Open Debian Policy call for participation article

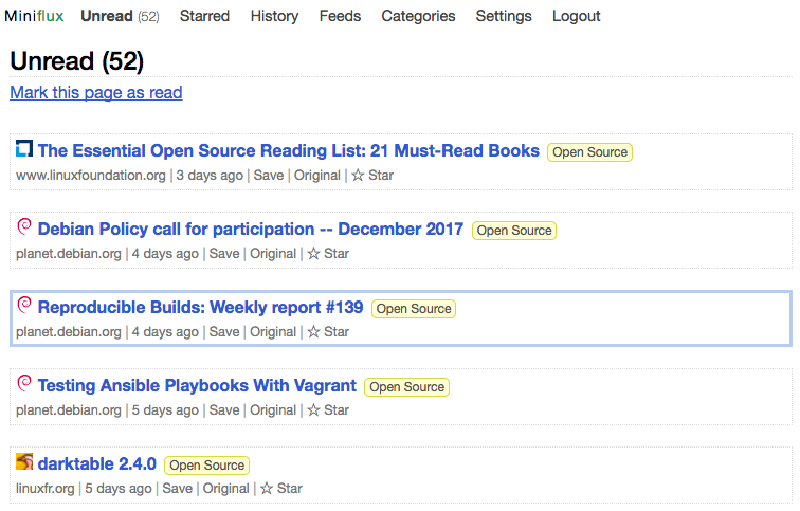click(250, 229)
